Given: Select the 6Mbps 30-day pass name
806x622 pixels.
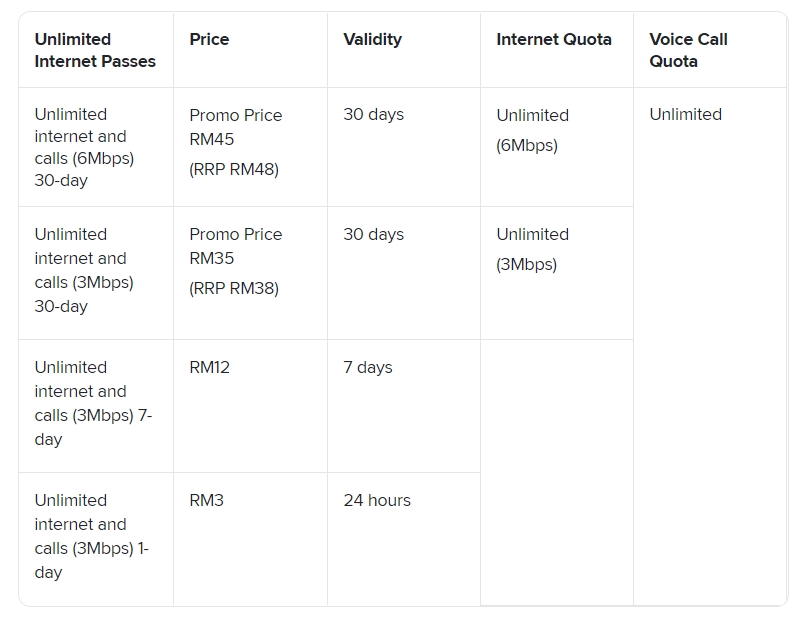Looking at the screenshot, I should [84, 147].
